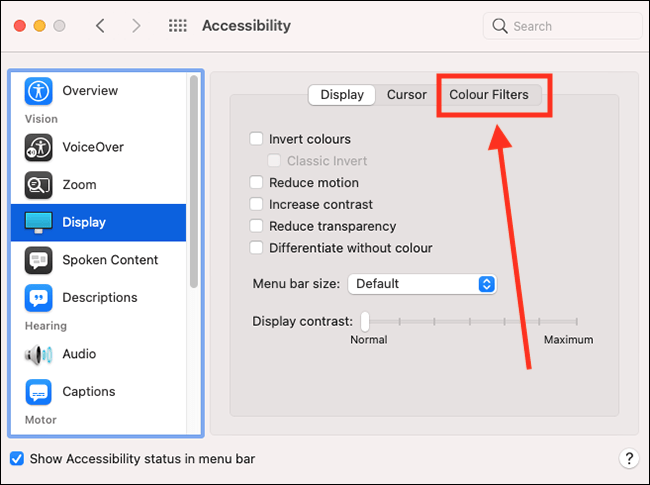
Task: Click the Zoom magnifier icon
Action: tap(39, 185)
